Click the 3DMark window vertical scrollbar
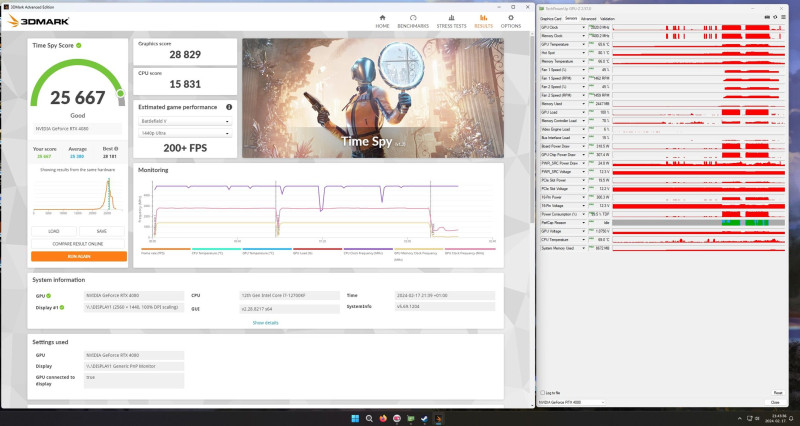The image size is (800, 426). coord(532,128)
